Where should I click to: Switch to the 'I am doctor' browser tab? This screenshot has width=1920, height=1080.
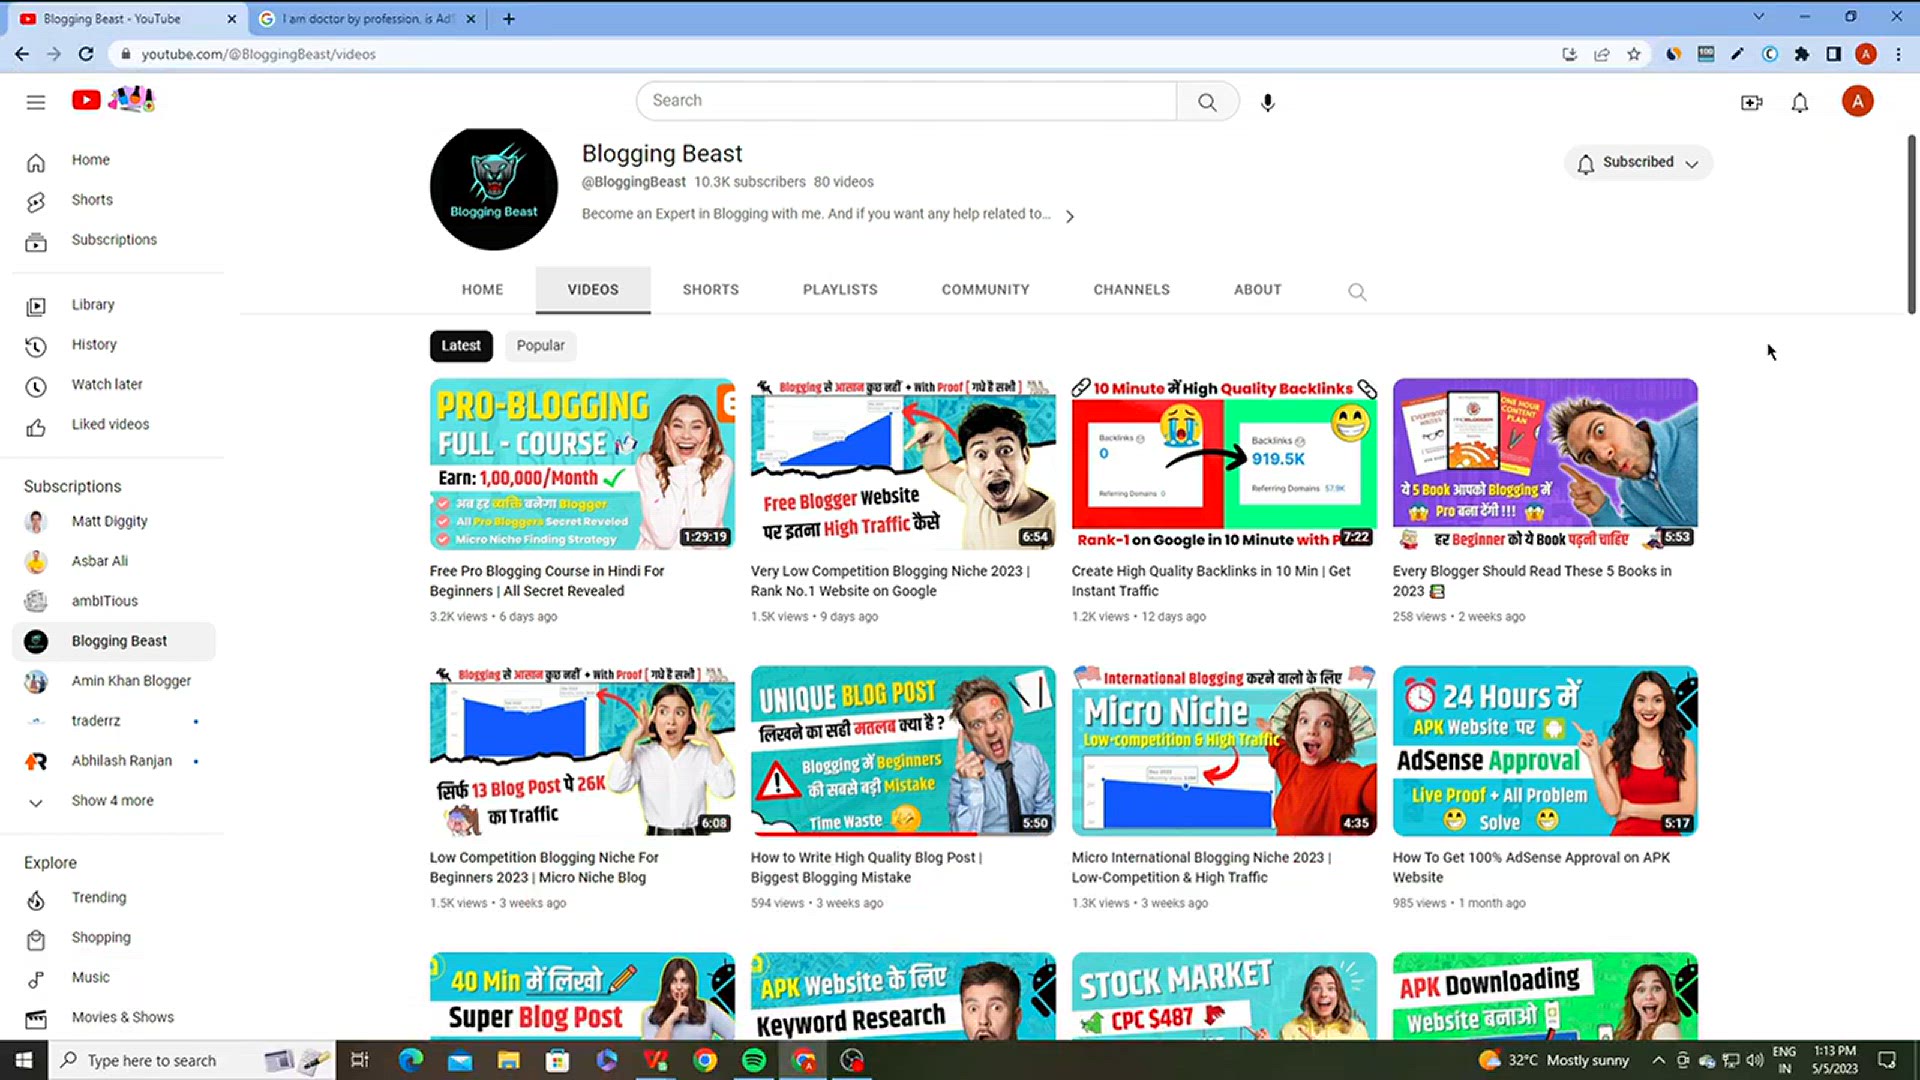tap(366, 18)
